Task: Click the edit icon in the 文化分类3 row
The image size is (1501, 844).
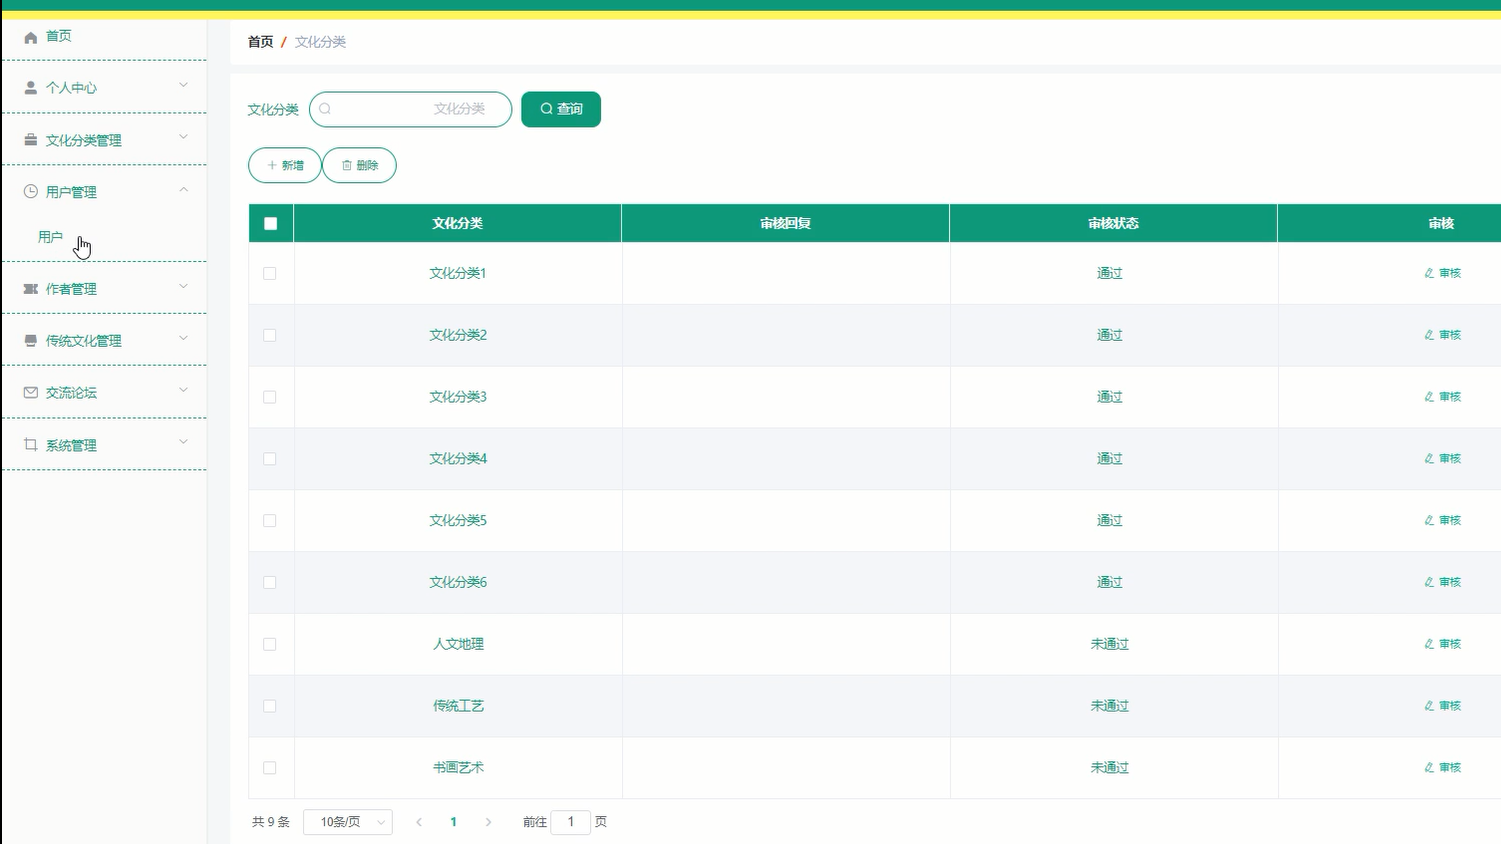Action: [1429, 397]
